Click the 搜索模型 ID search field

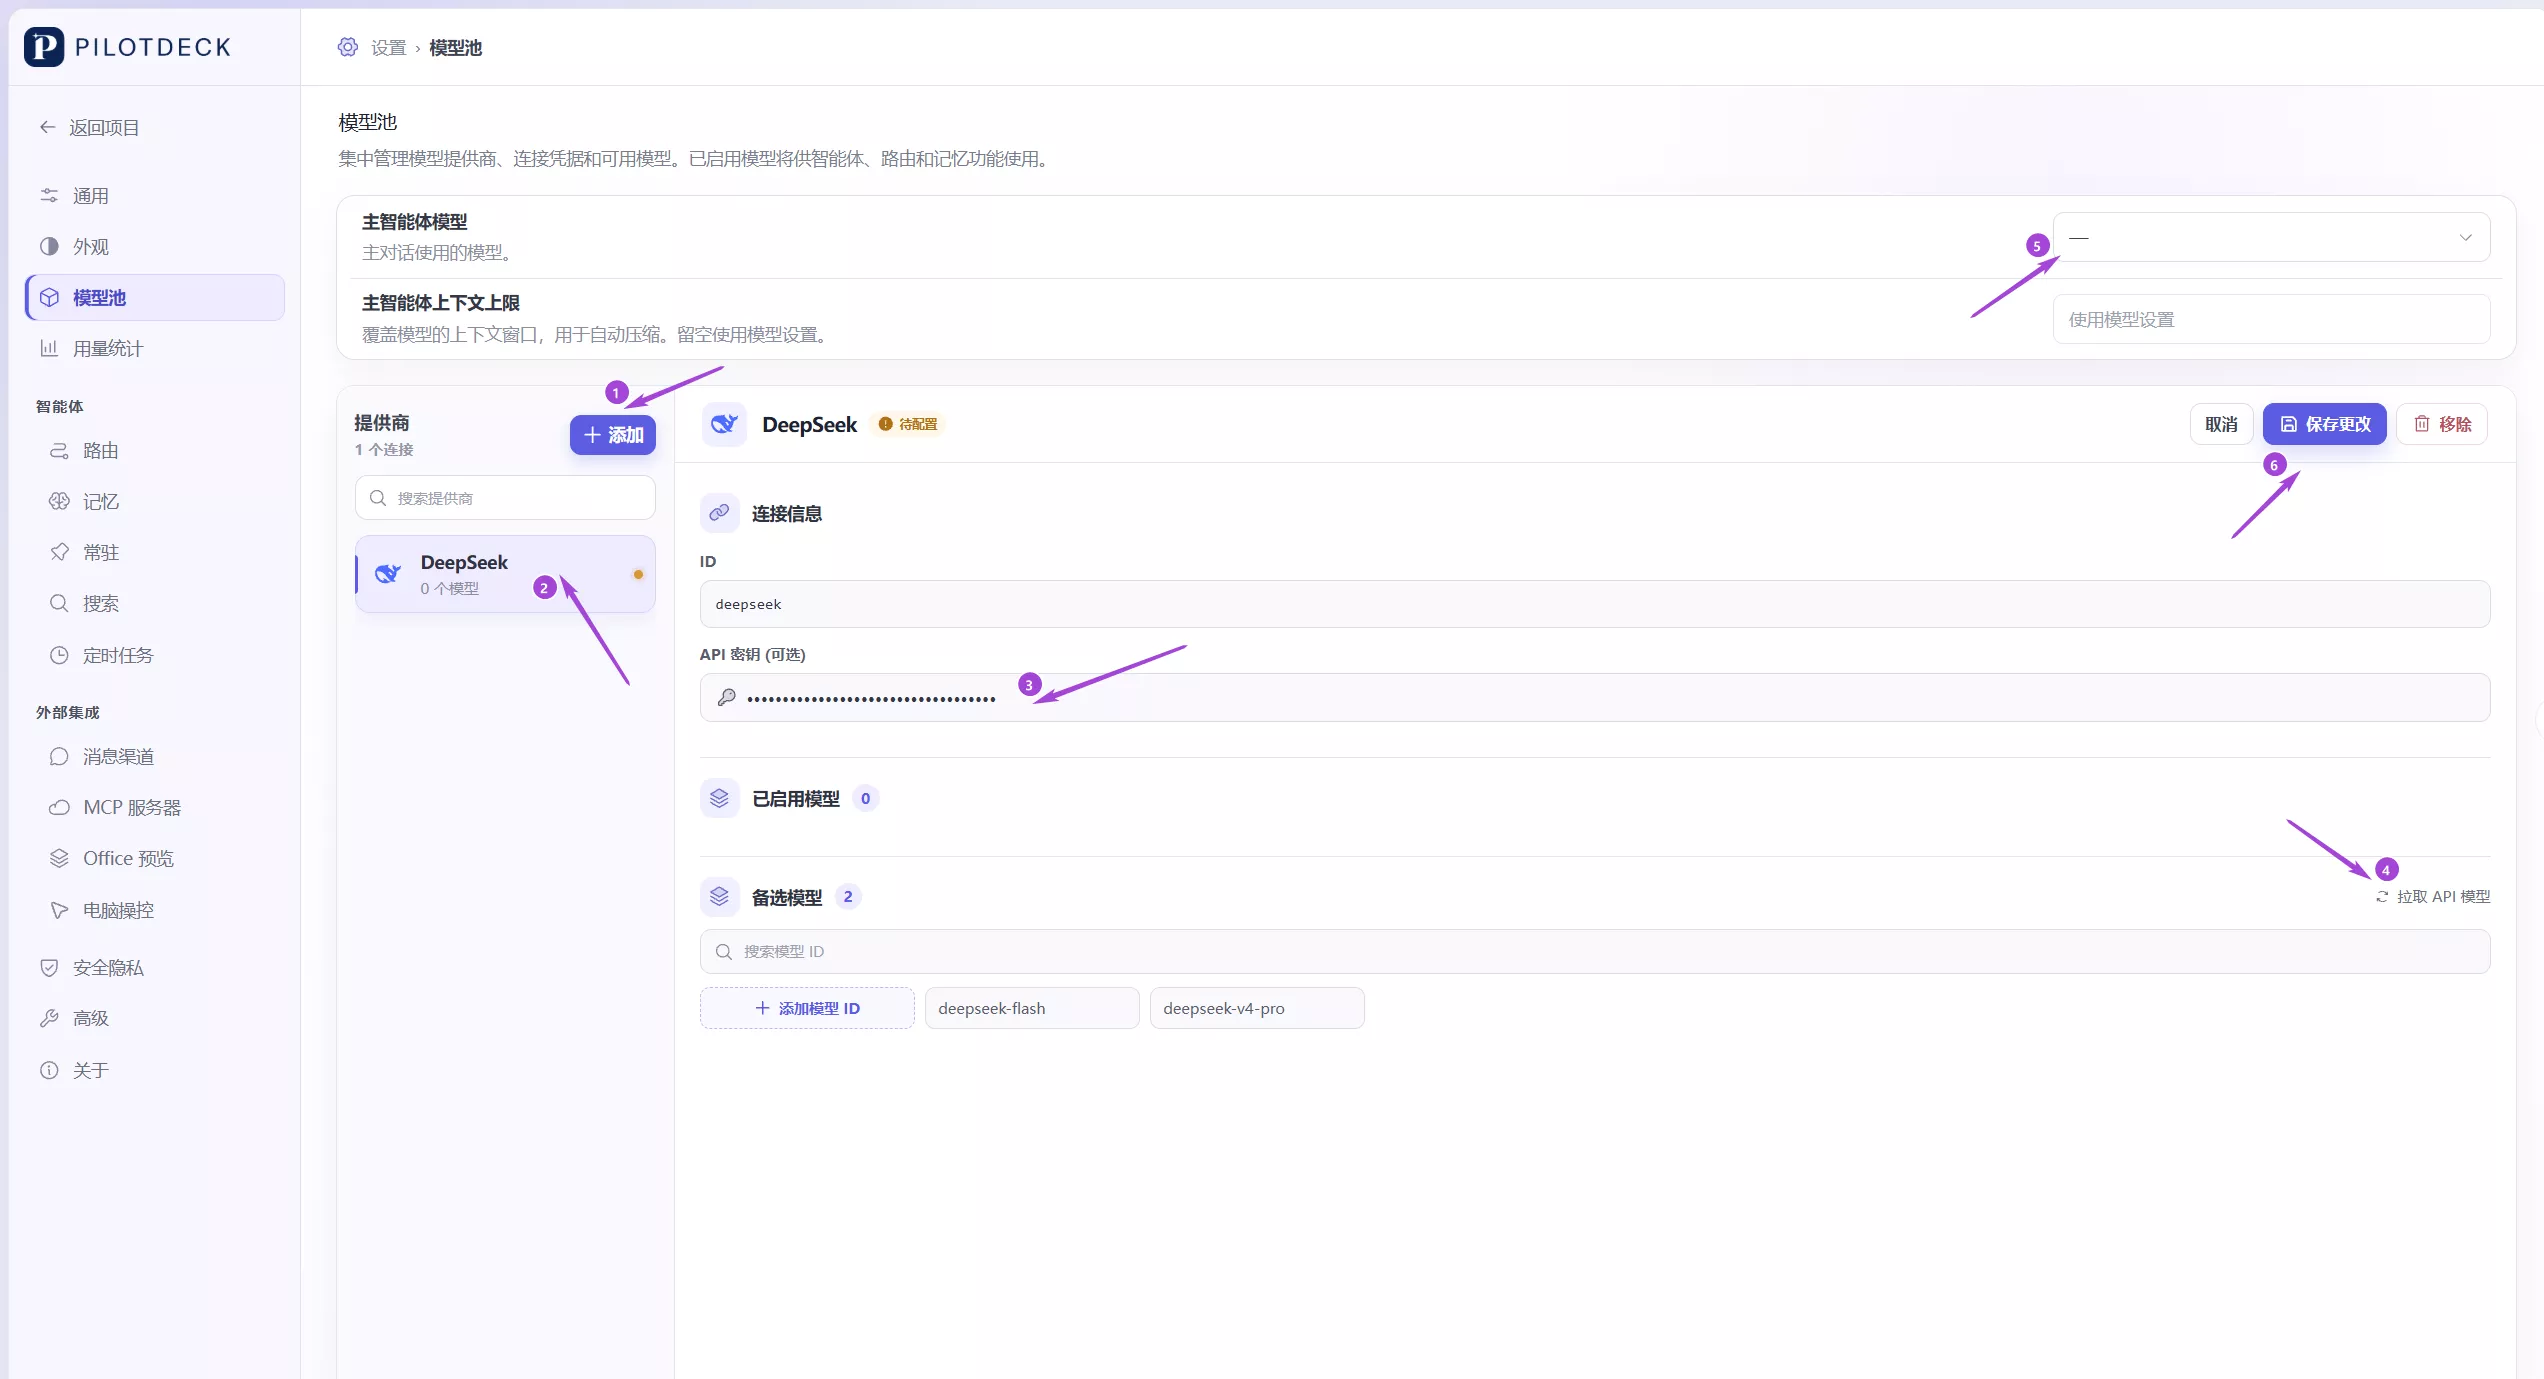pos(1595,951)
